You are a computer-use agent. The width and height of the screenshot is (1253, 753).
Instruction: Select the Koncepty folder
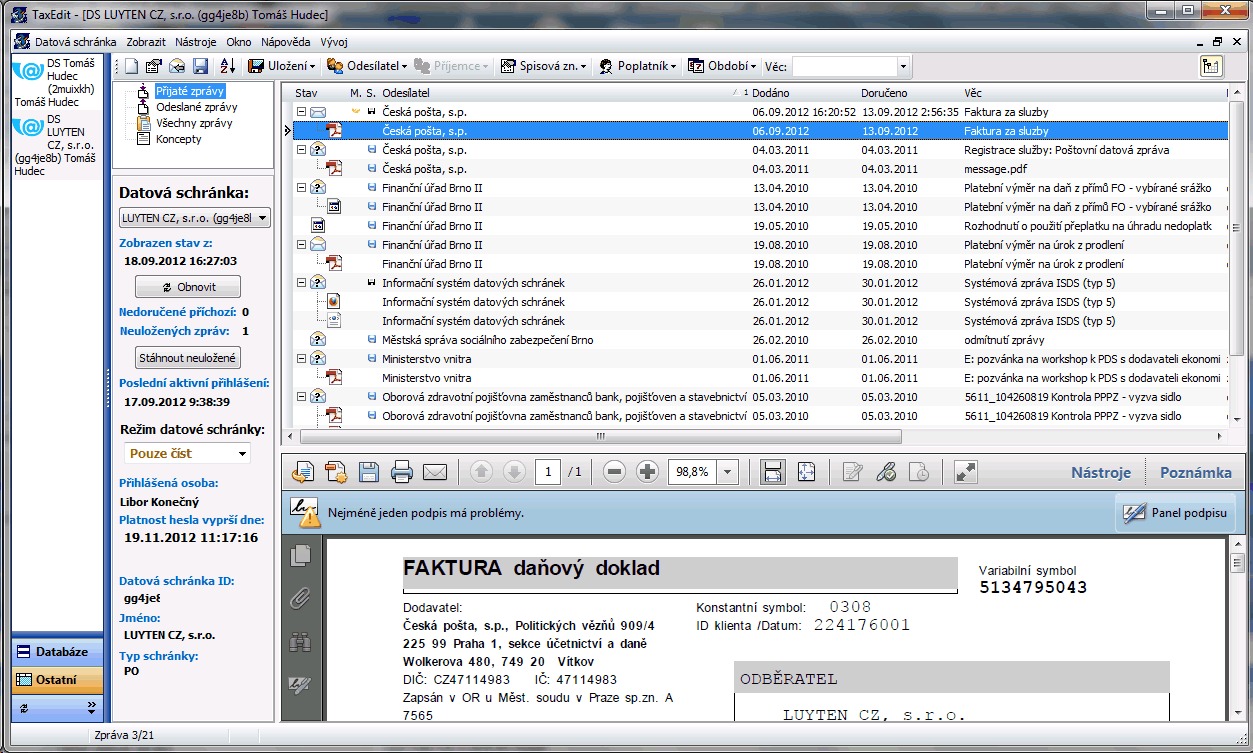point(178,139)
